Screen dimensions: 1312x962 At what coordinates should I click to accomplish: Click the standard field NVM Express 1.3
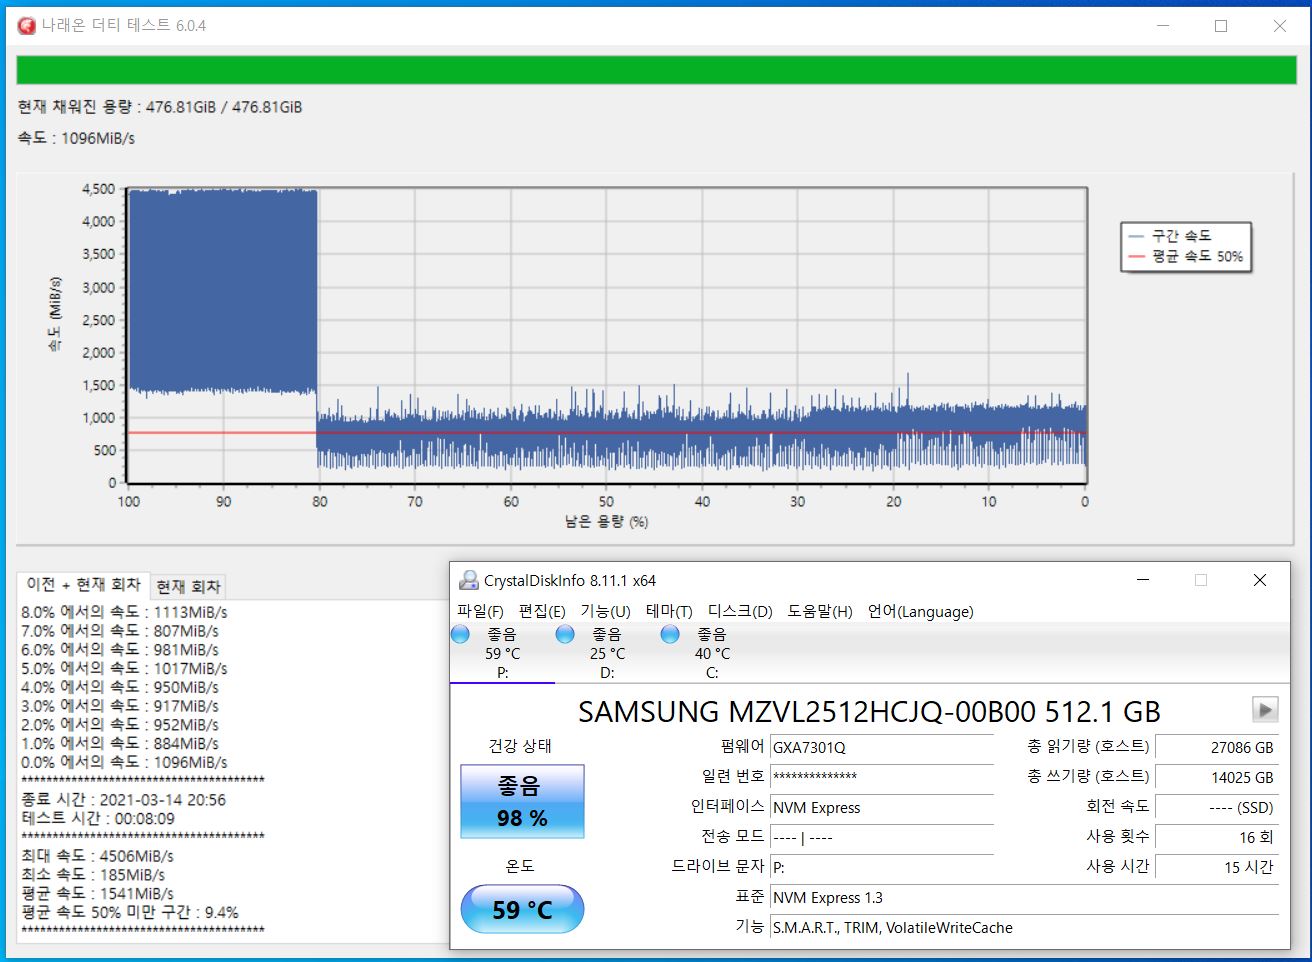(x=1024, y=897)
